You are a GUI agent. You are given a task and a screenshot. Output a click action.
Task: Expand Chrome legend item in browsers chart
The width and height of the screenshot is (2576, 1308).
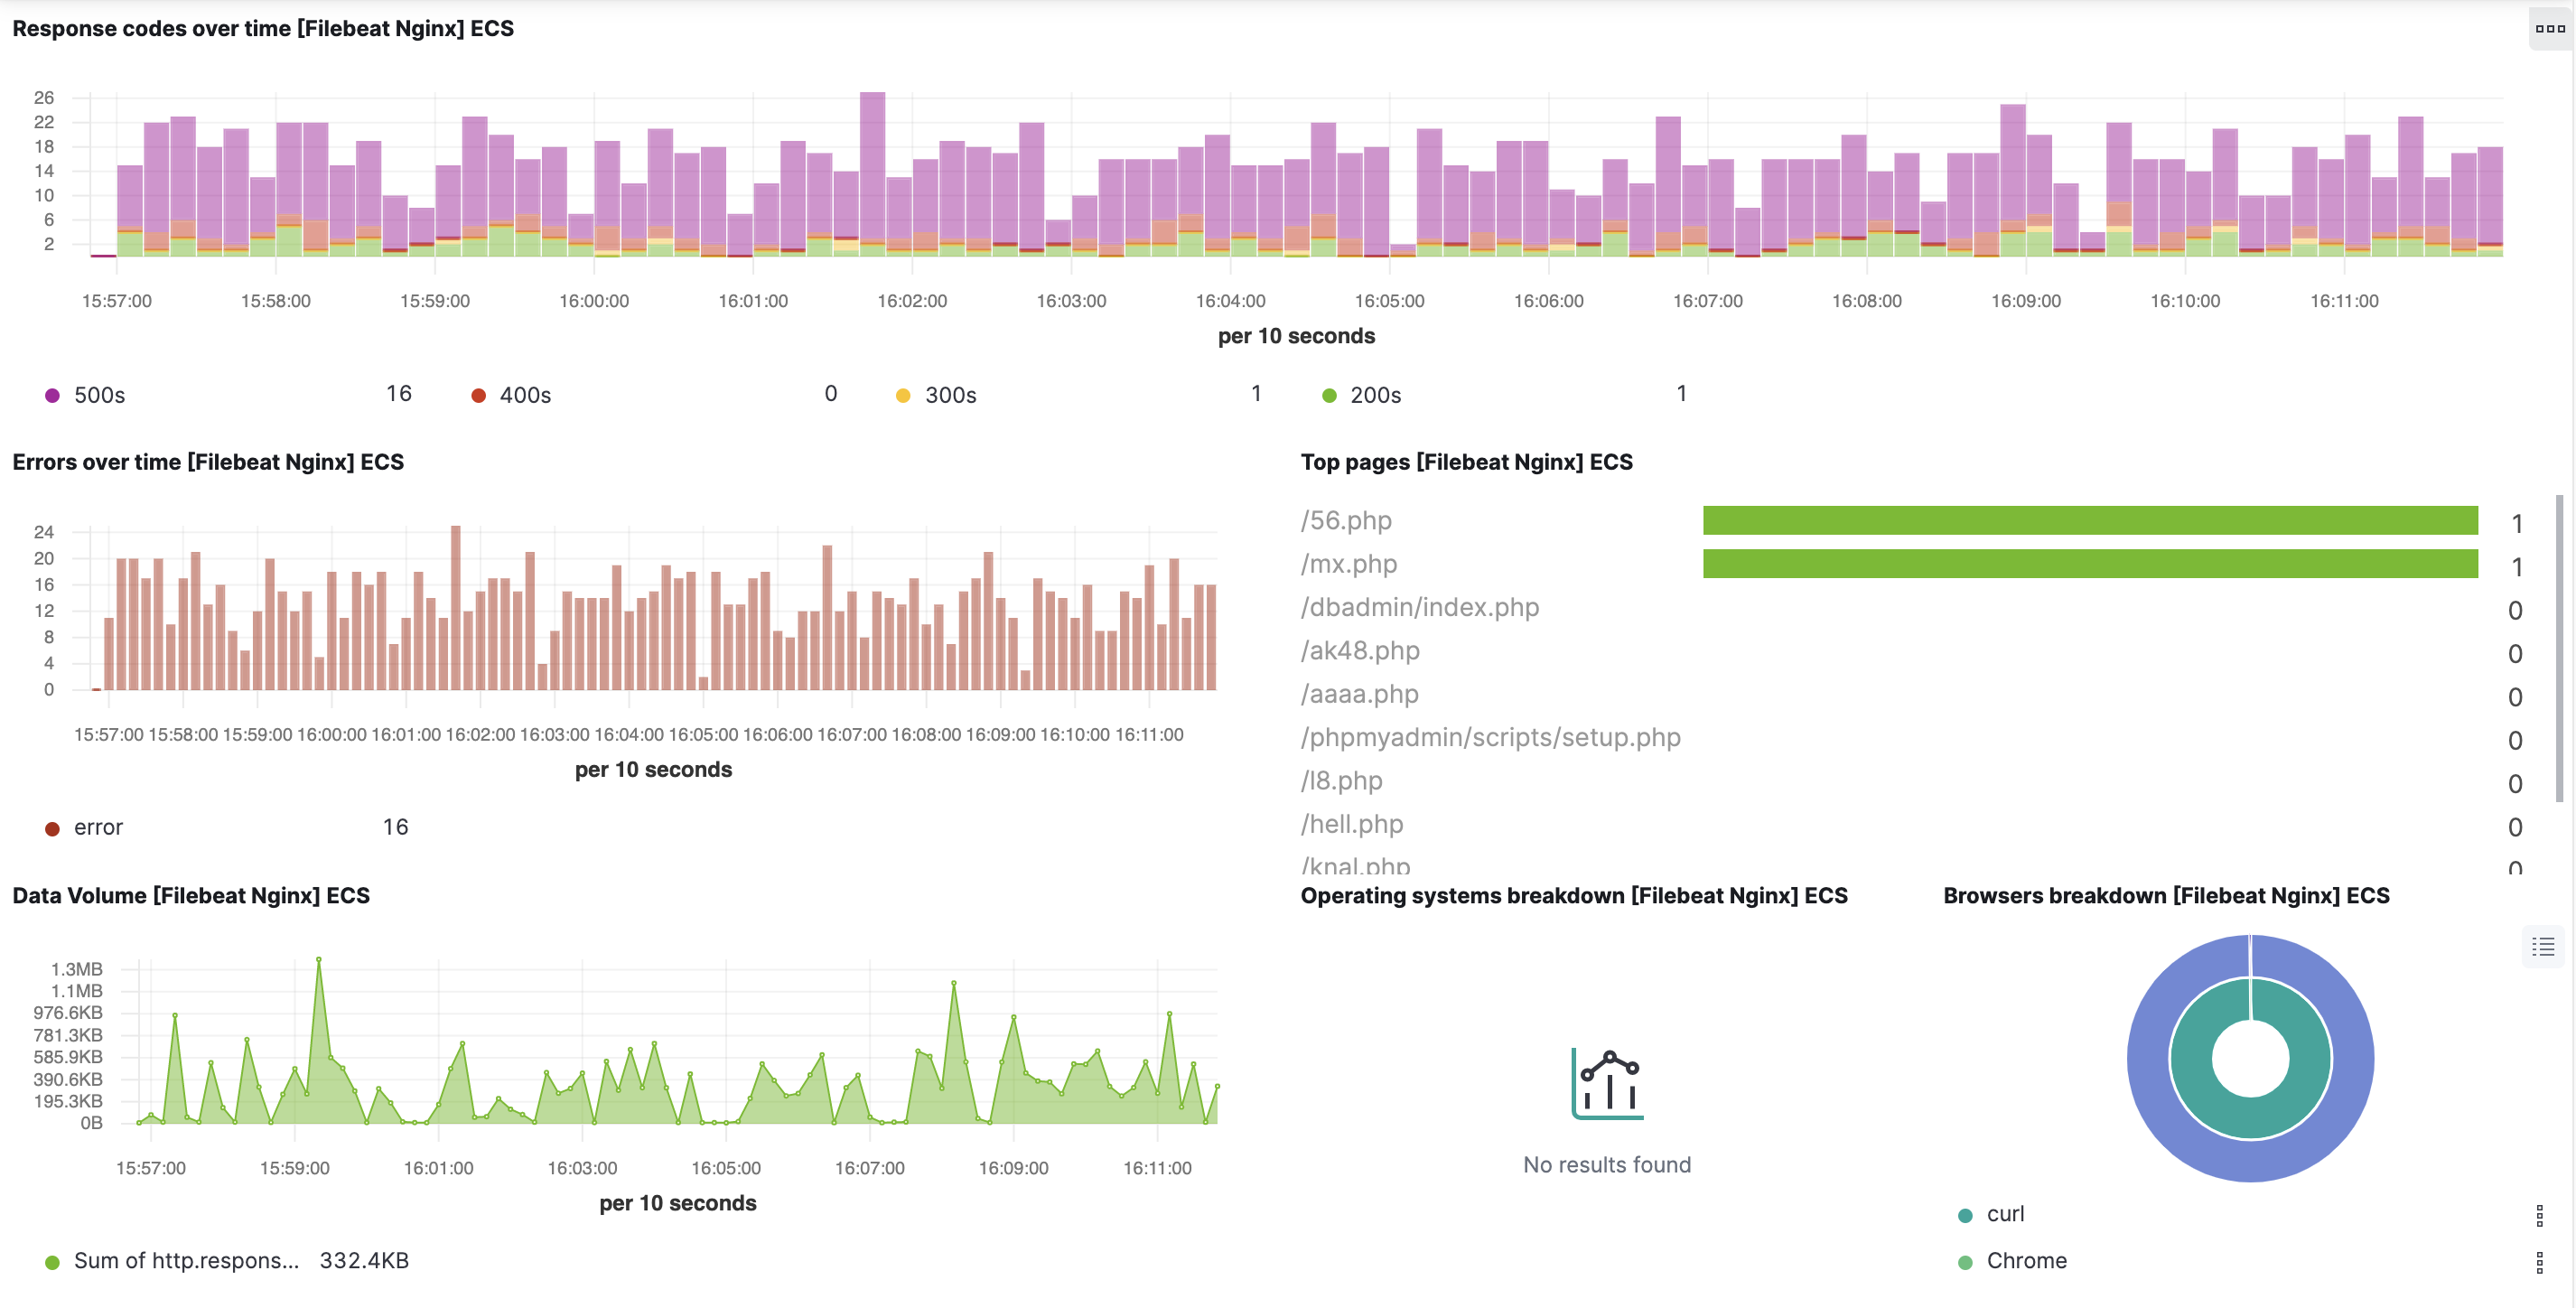[2026, 1261]
